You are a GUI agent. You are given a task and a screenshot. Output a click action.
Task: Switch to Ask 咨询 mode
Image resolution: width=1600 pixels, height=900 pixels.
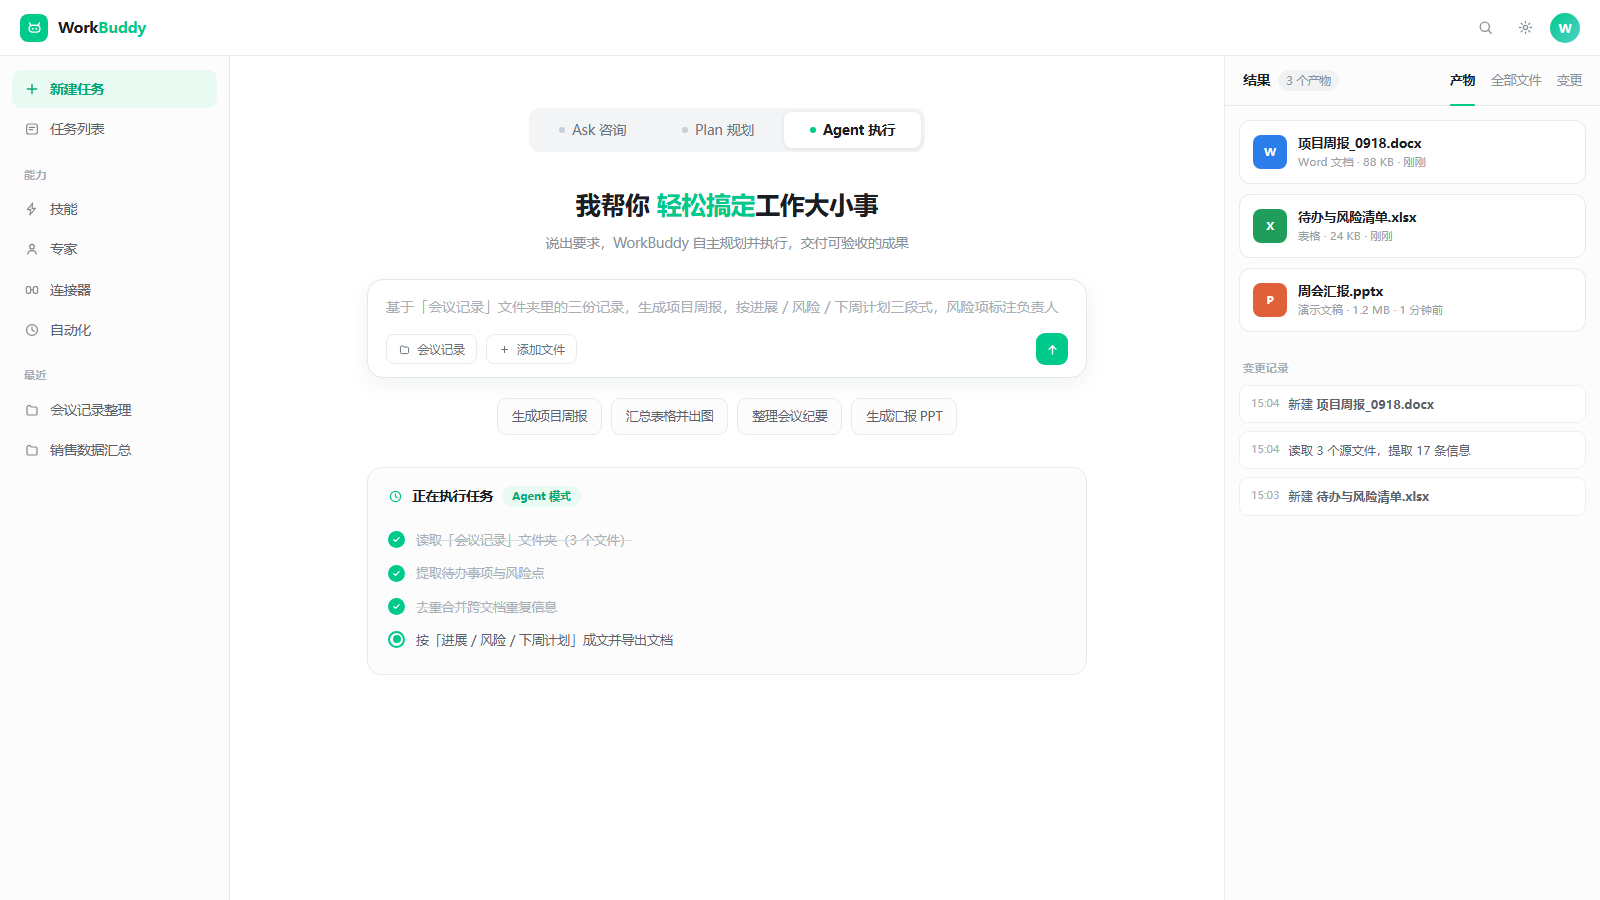593,130
